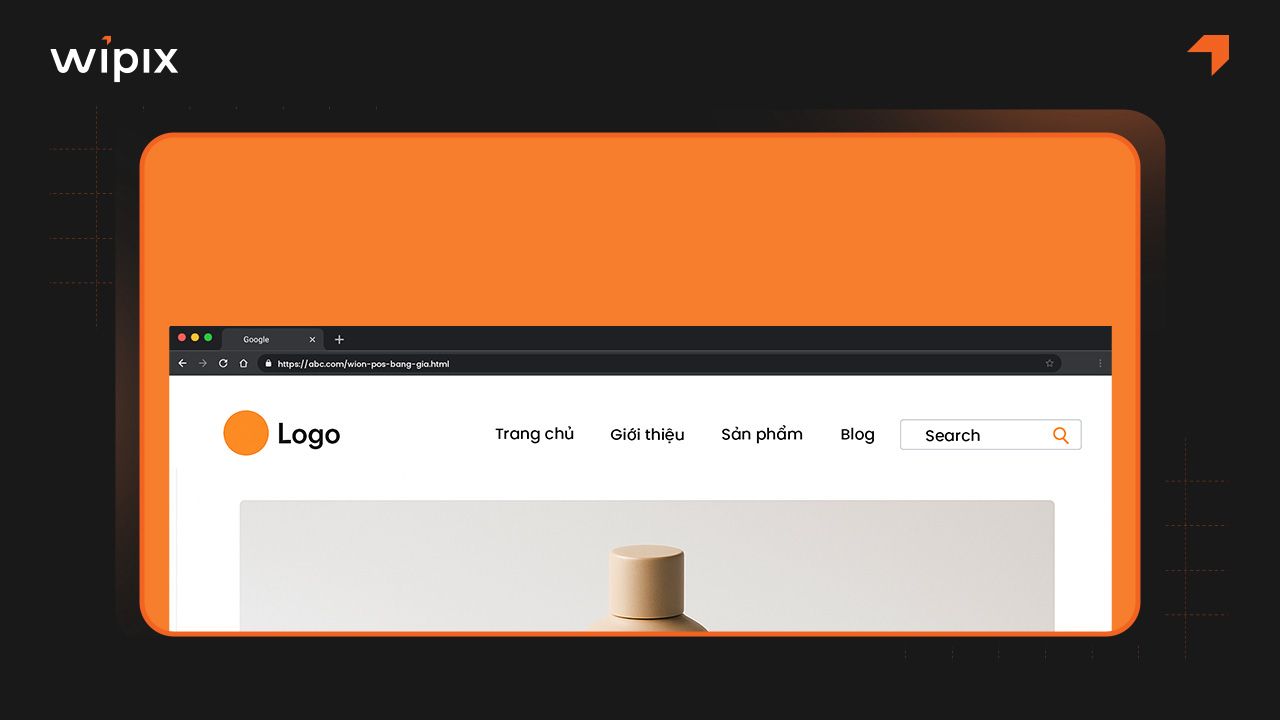The image size is (1280, 720).
Task: Open the browser's three-dot menu
Action: [1100, 363]
